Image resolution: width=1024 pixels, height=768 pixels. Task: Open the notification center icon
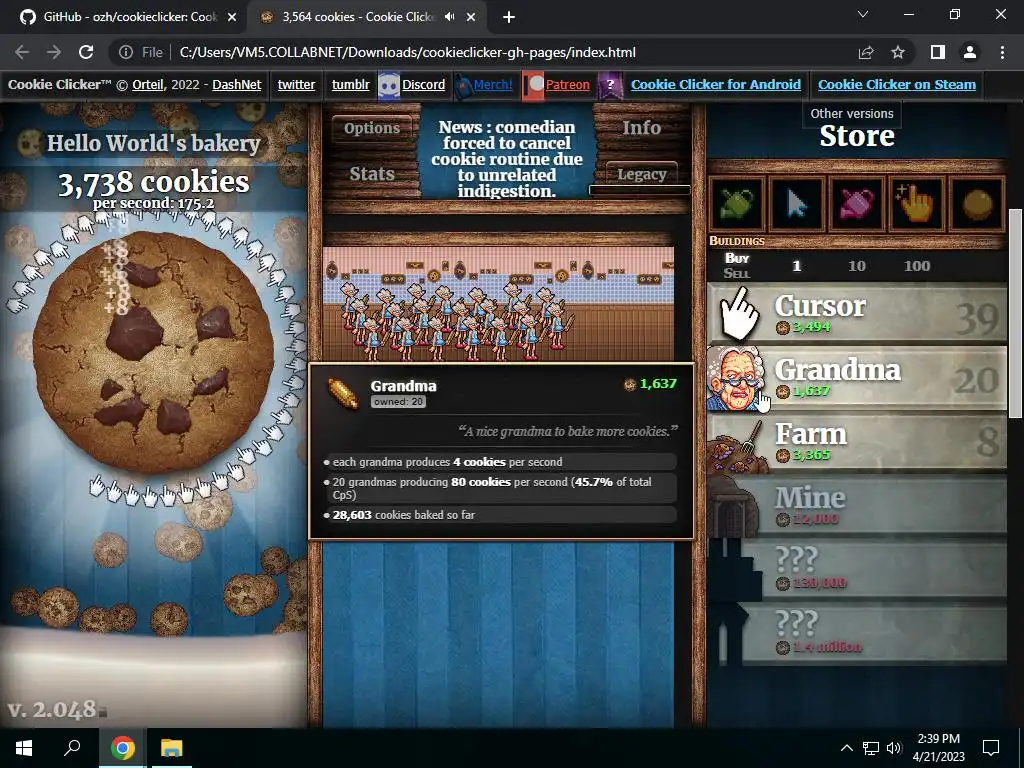click(x=991, y=748)
